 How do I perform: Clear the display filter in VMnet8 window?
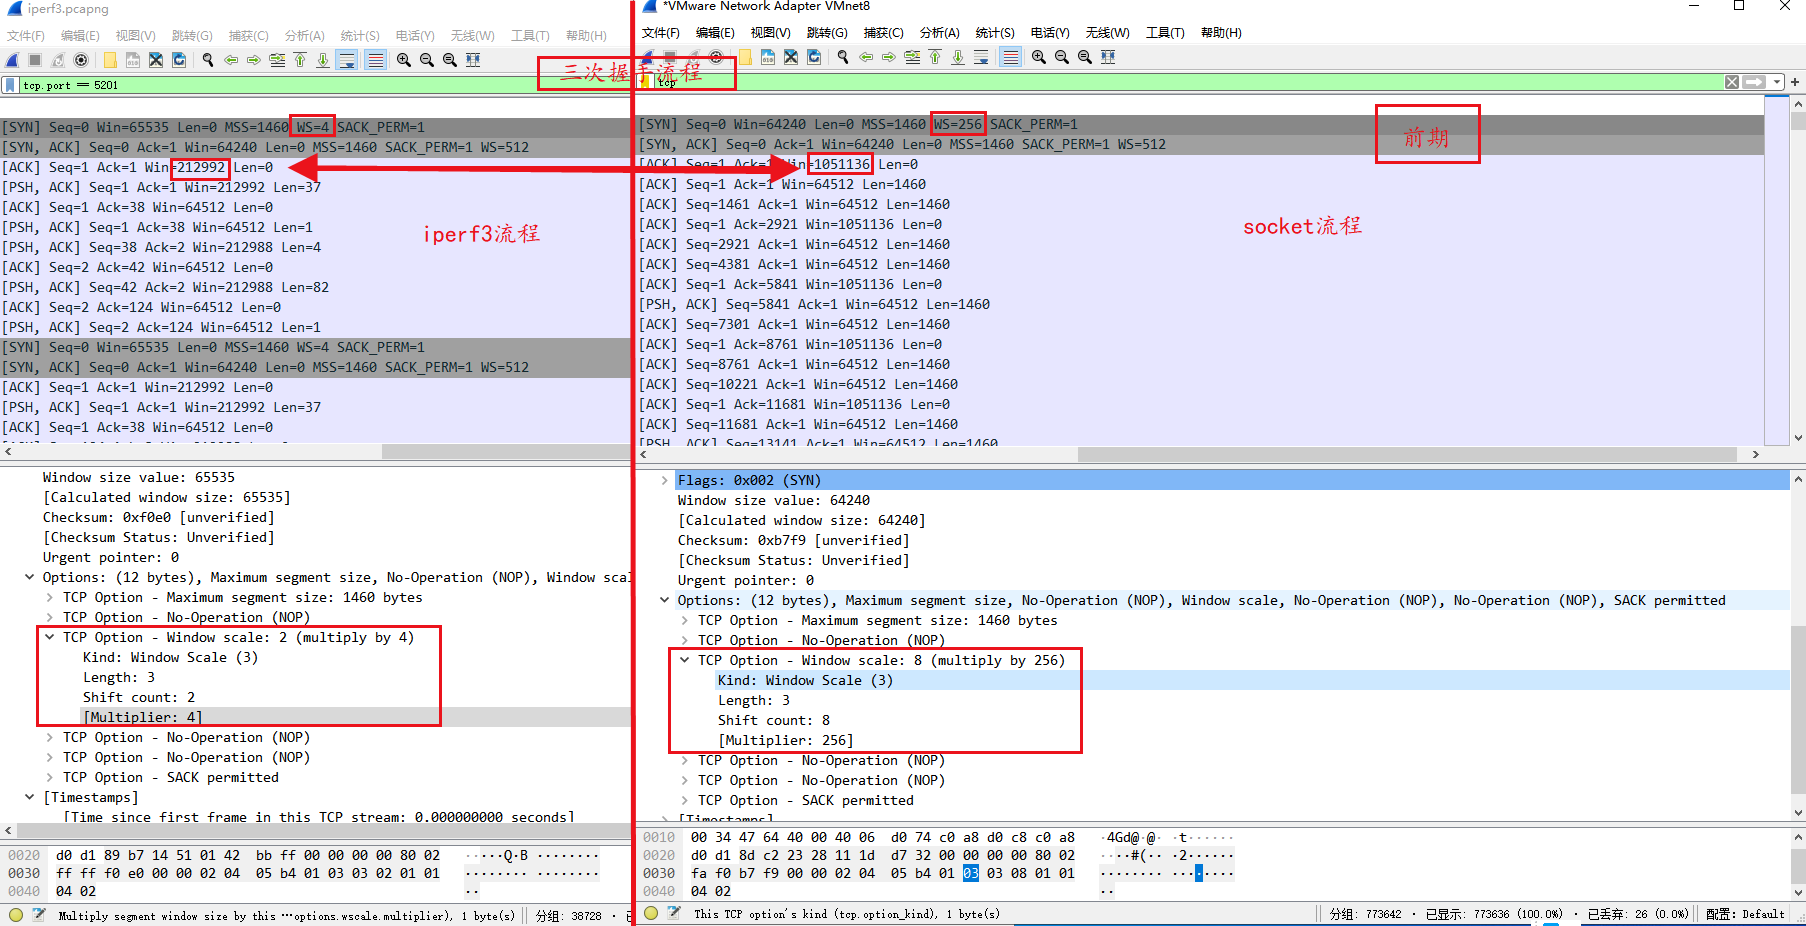[1732, 82]
